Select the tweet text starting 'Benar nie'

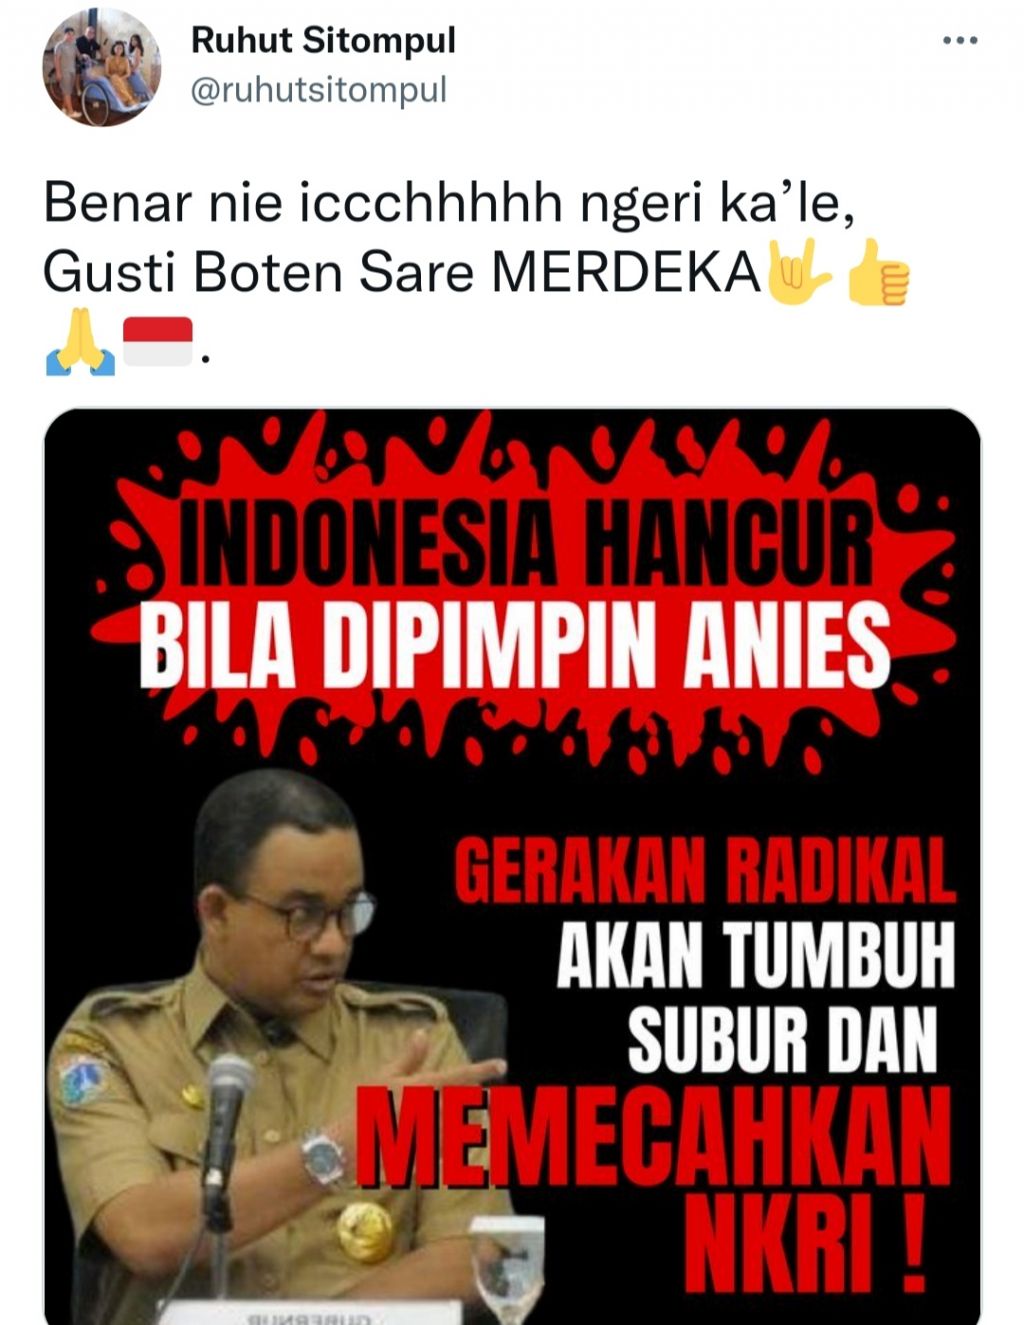tap(449, 204)
